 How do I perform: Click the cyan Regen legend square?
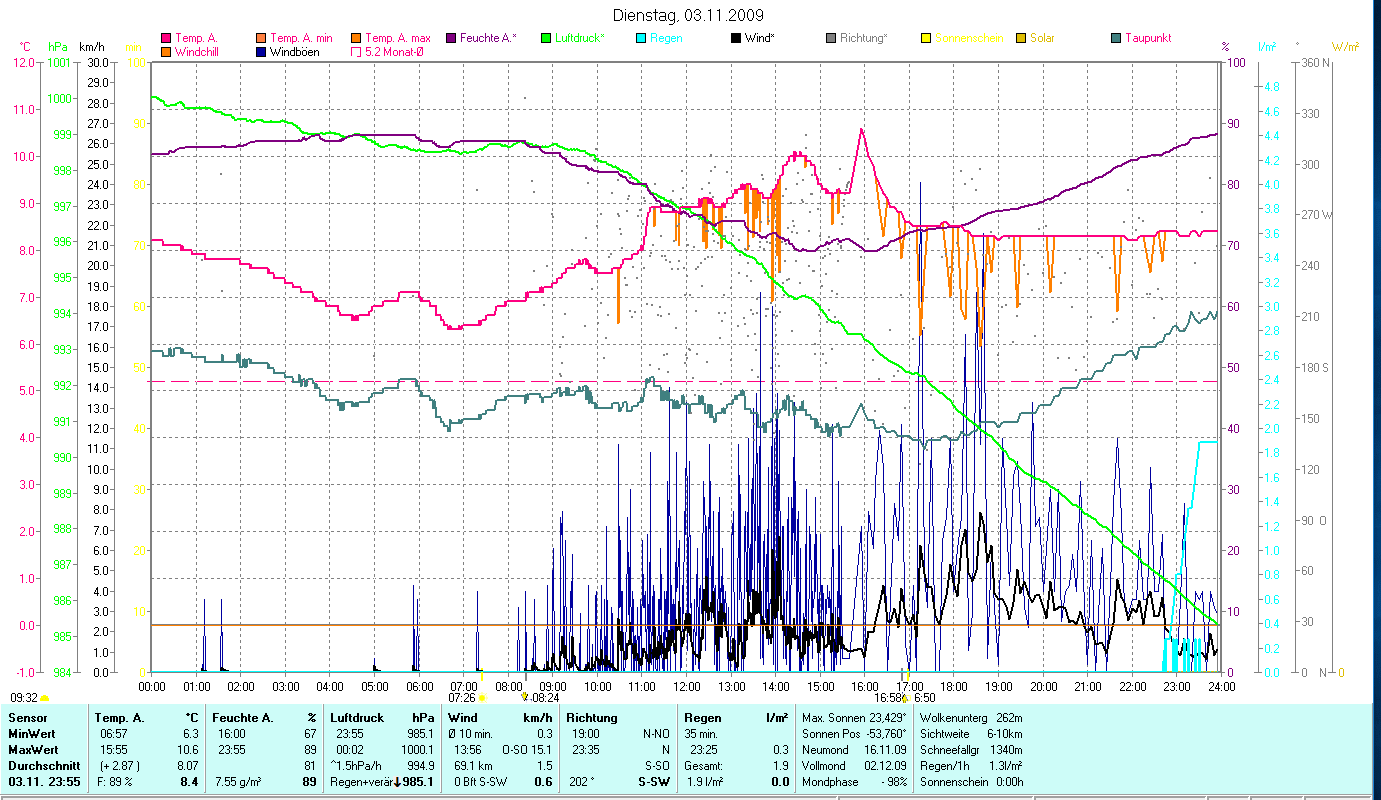(641, 38)
